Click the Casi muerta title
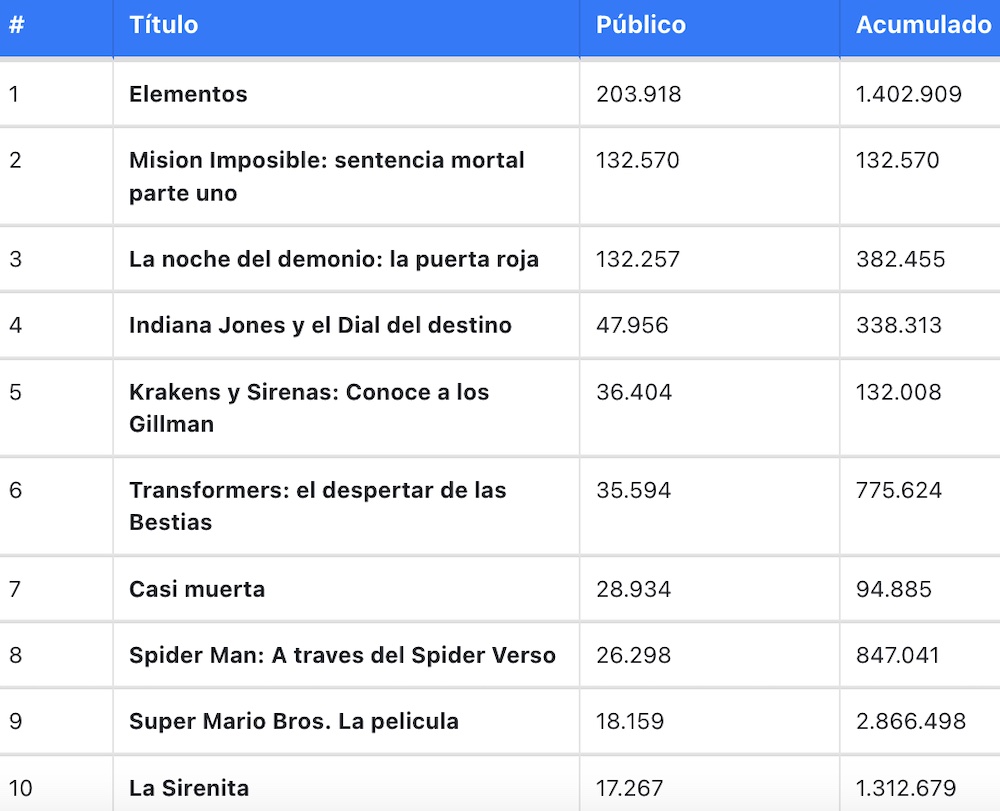Image resolution: width=1000 pixels, height=811 pixels. 197,589
